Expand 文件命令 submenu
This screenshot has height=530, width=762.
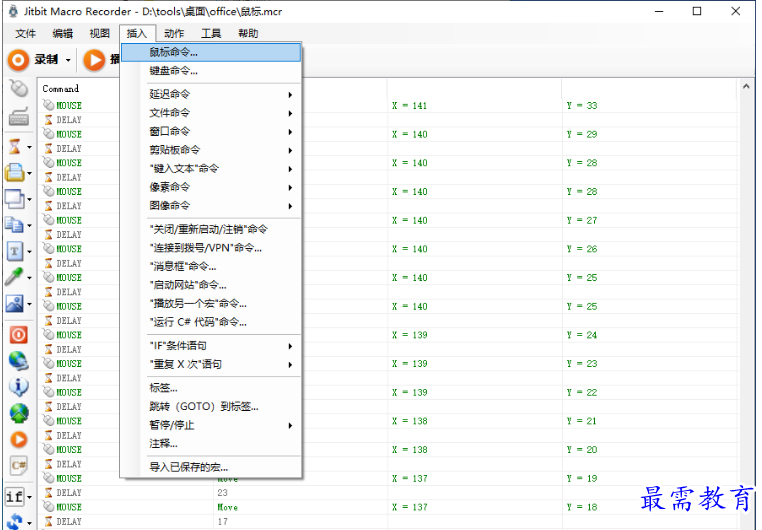pos(211,113)
